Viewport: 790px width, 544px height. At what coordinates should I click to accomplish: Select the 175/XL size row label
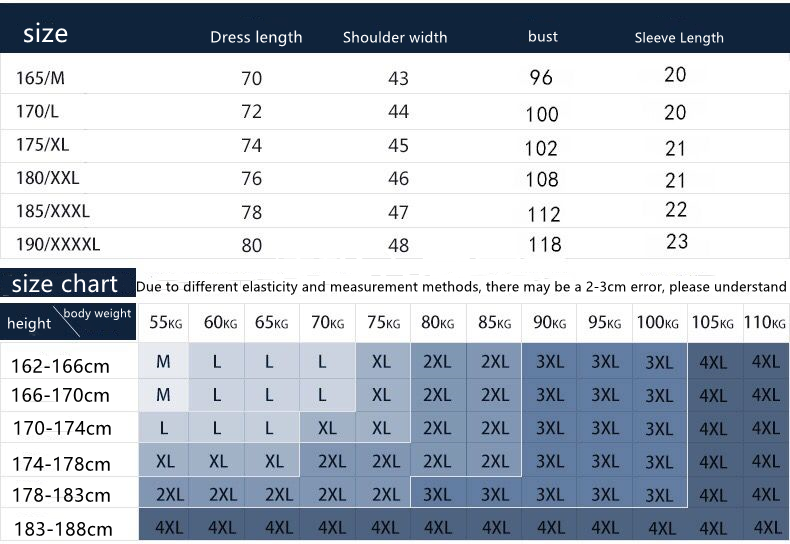43,144
